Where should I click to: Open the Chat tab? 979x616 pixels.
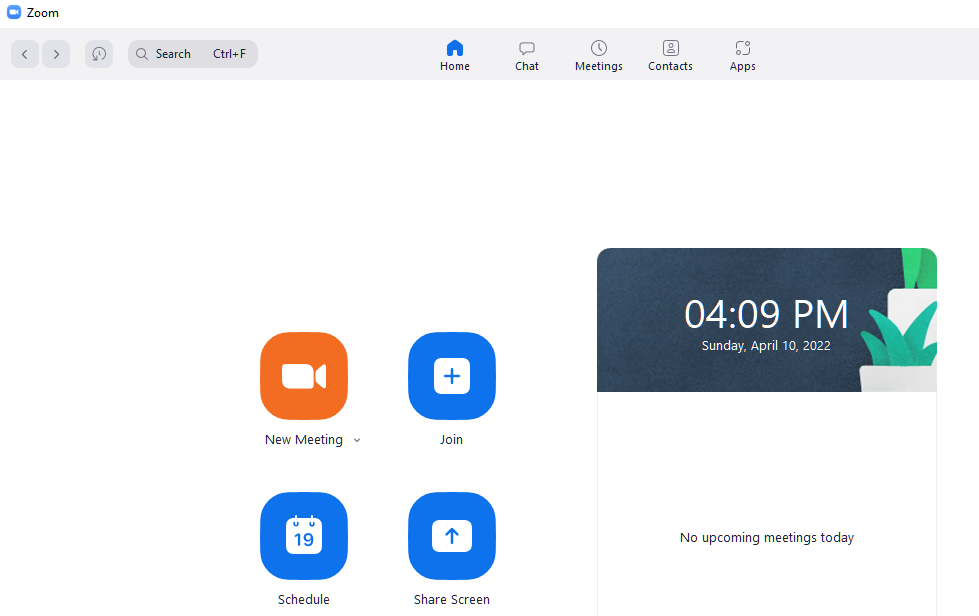tap(526, 56)
